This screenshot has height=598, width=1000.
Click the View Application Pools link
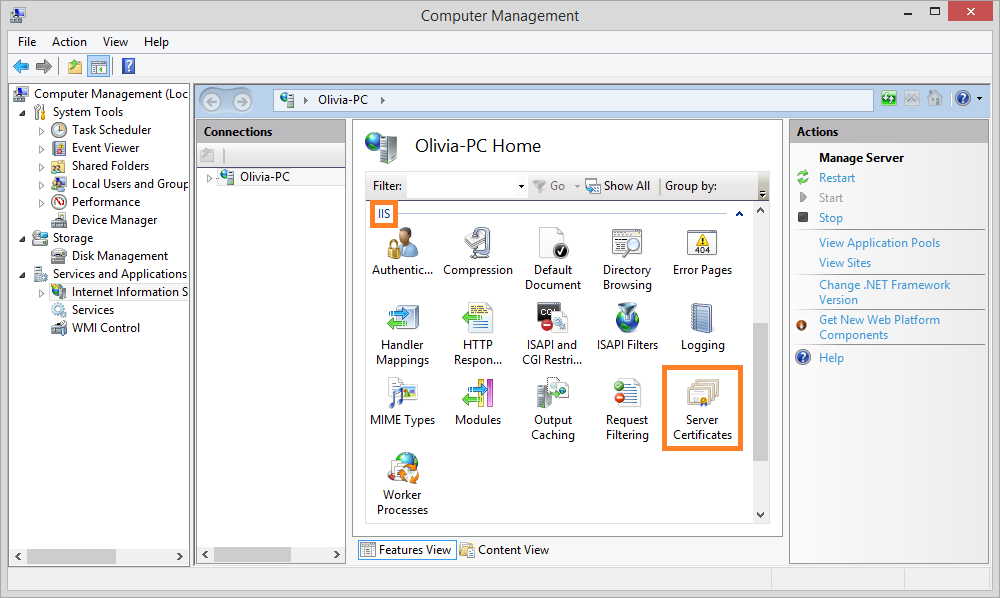[x=879, y=243]
